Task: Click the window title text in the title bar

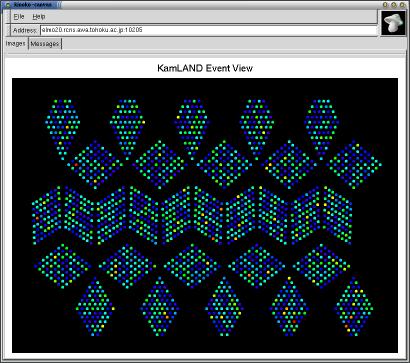Action: point(34,5)
